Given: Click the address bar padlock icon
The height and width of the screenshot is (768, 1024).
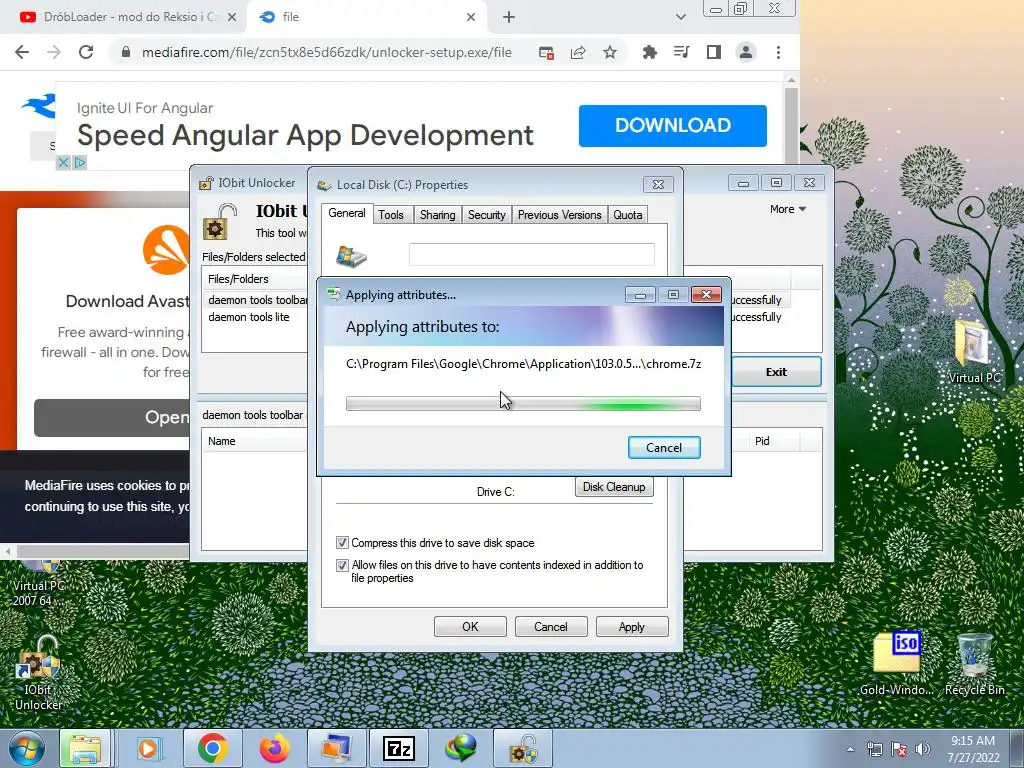Looking at the screenshot, I should pos(126,52).
